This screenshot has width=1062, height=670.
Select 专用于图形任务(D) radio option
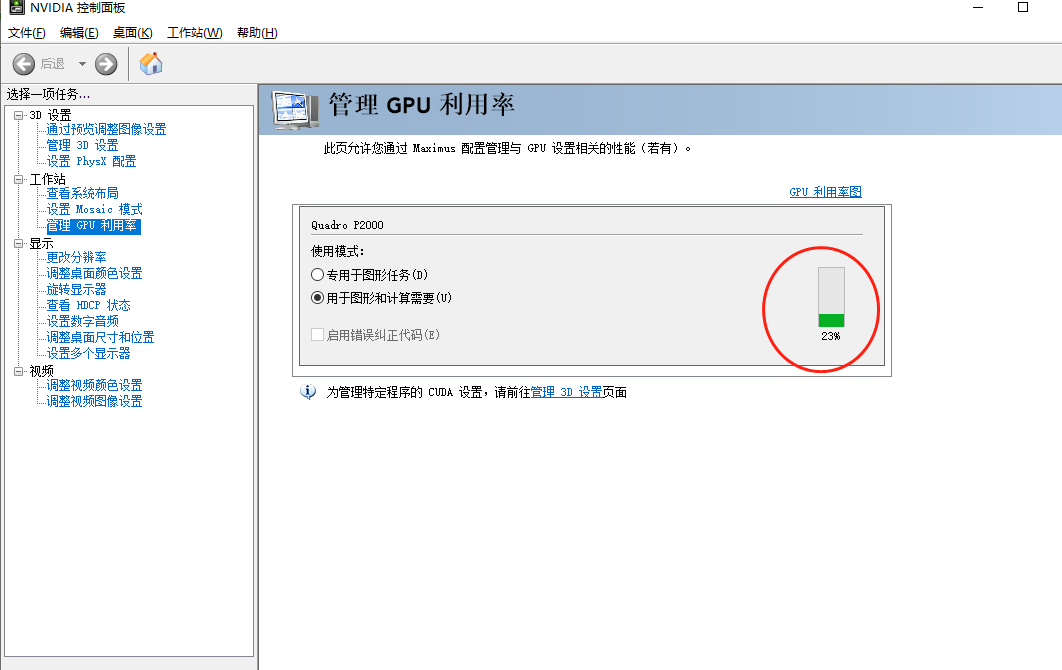point(317,274)
